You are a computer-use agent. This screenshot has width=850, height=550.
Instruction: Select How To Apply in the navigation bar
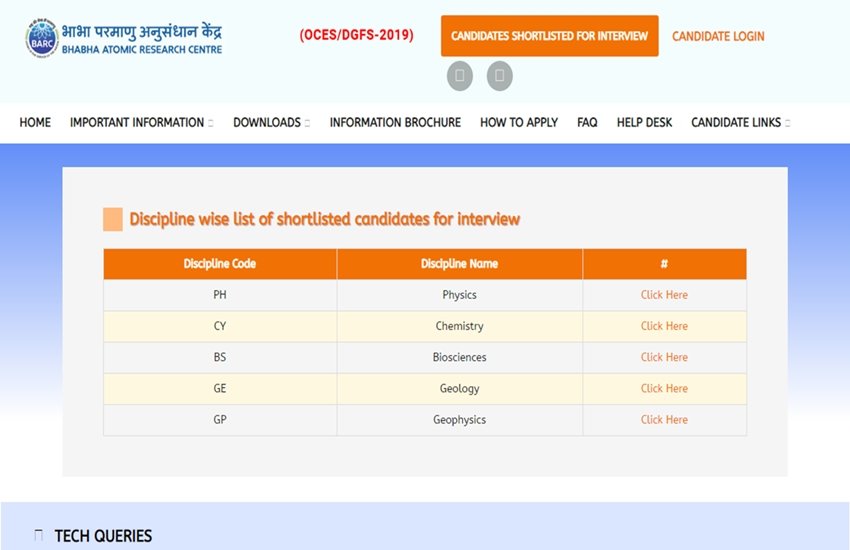pyautogui.click(x=519, y=123)
